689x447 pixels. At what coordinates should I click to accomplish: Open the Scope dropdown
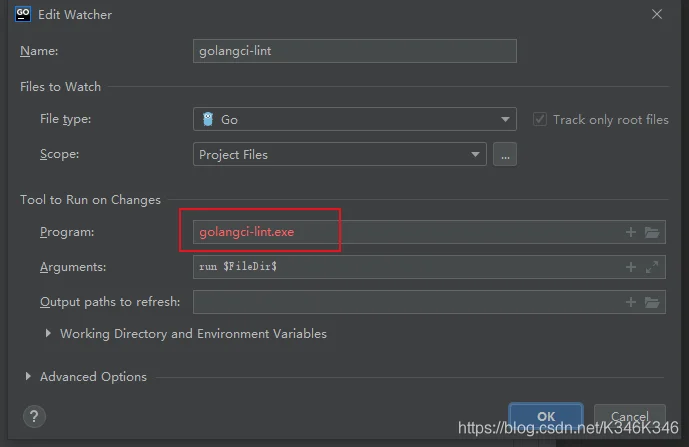[340, 154]
